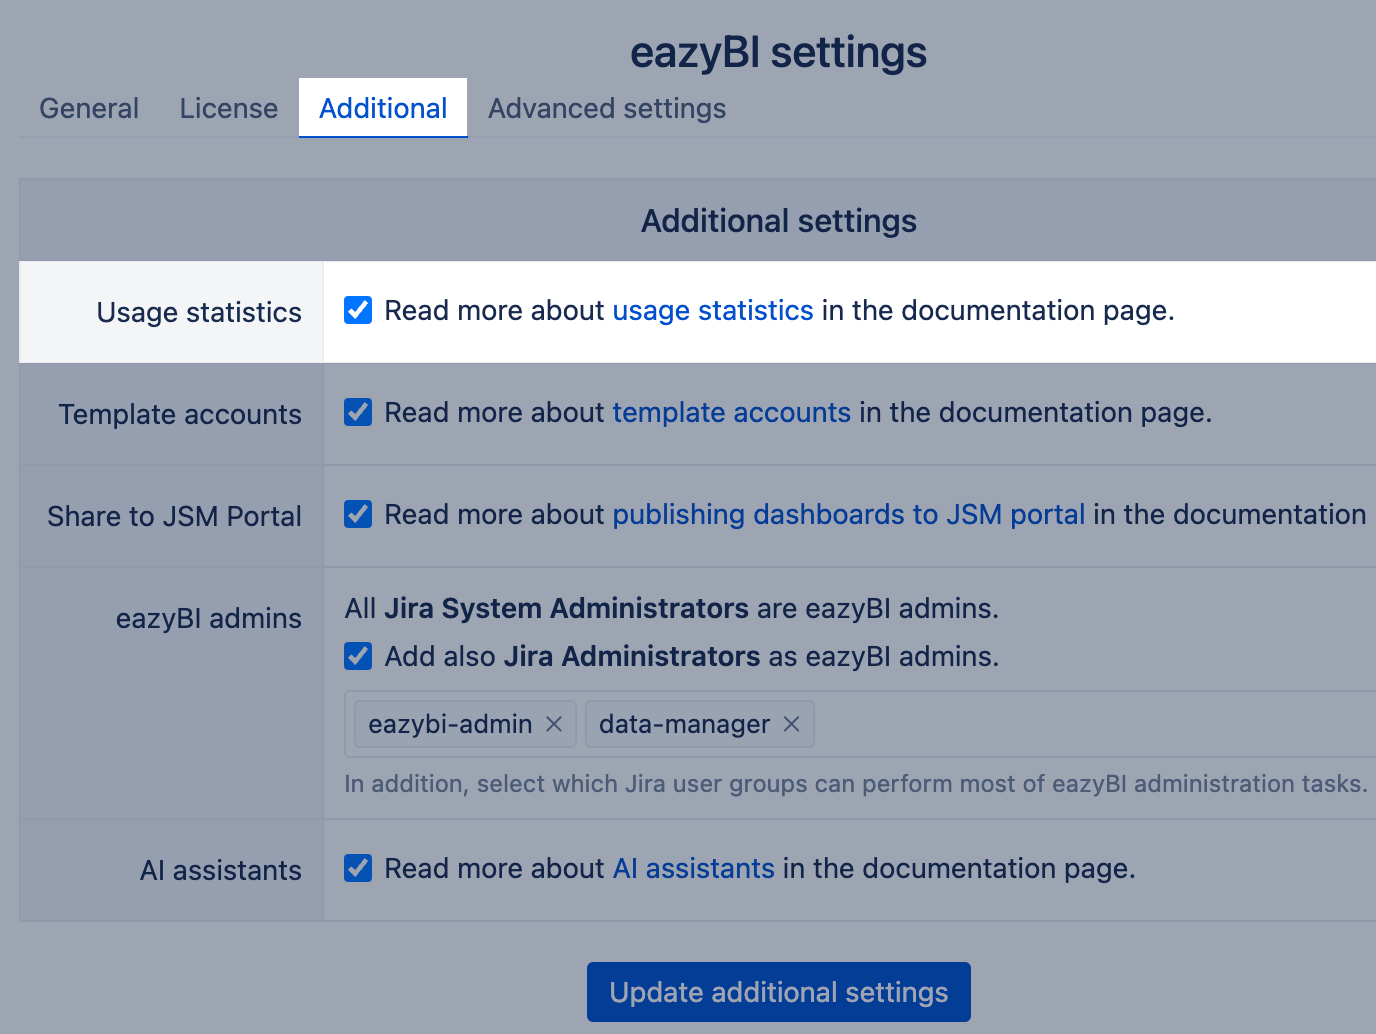Open the usage statistics documentation link

pos(712,310)
